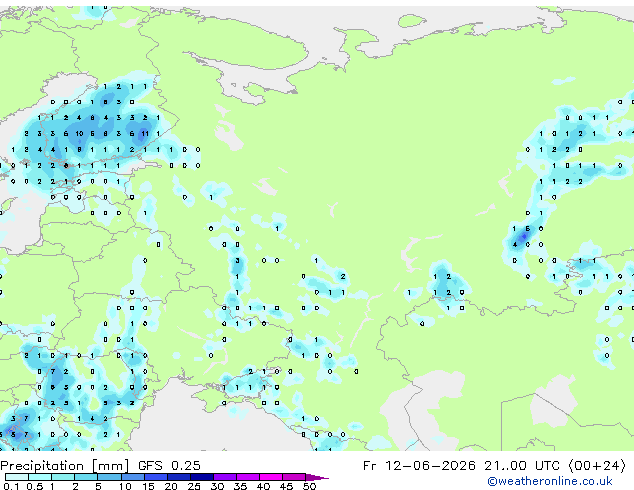Click the 10 mm precipitation value on map
The width and height of the screenshot is (634, 490).
(79, 133)
